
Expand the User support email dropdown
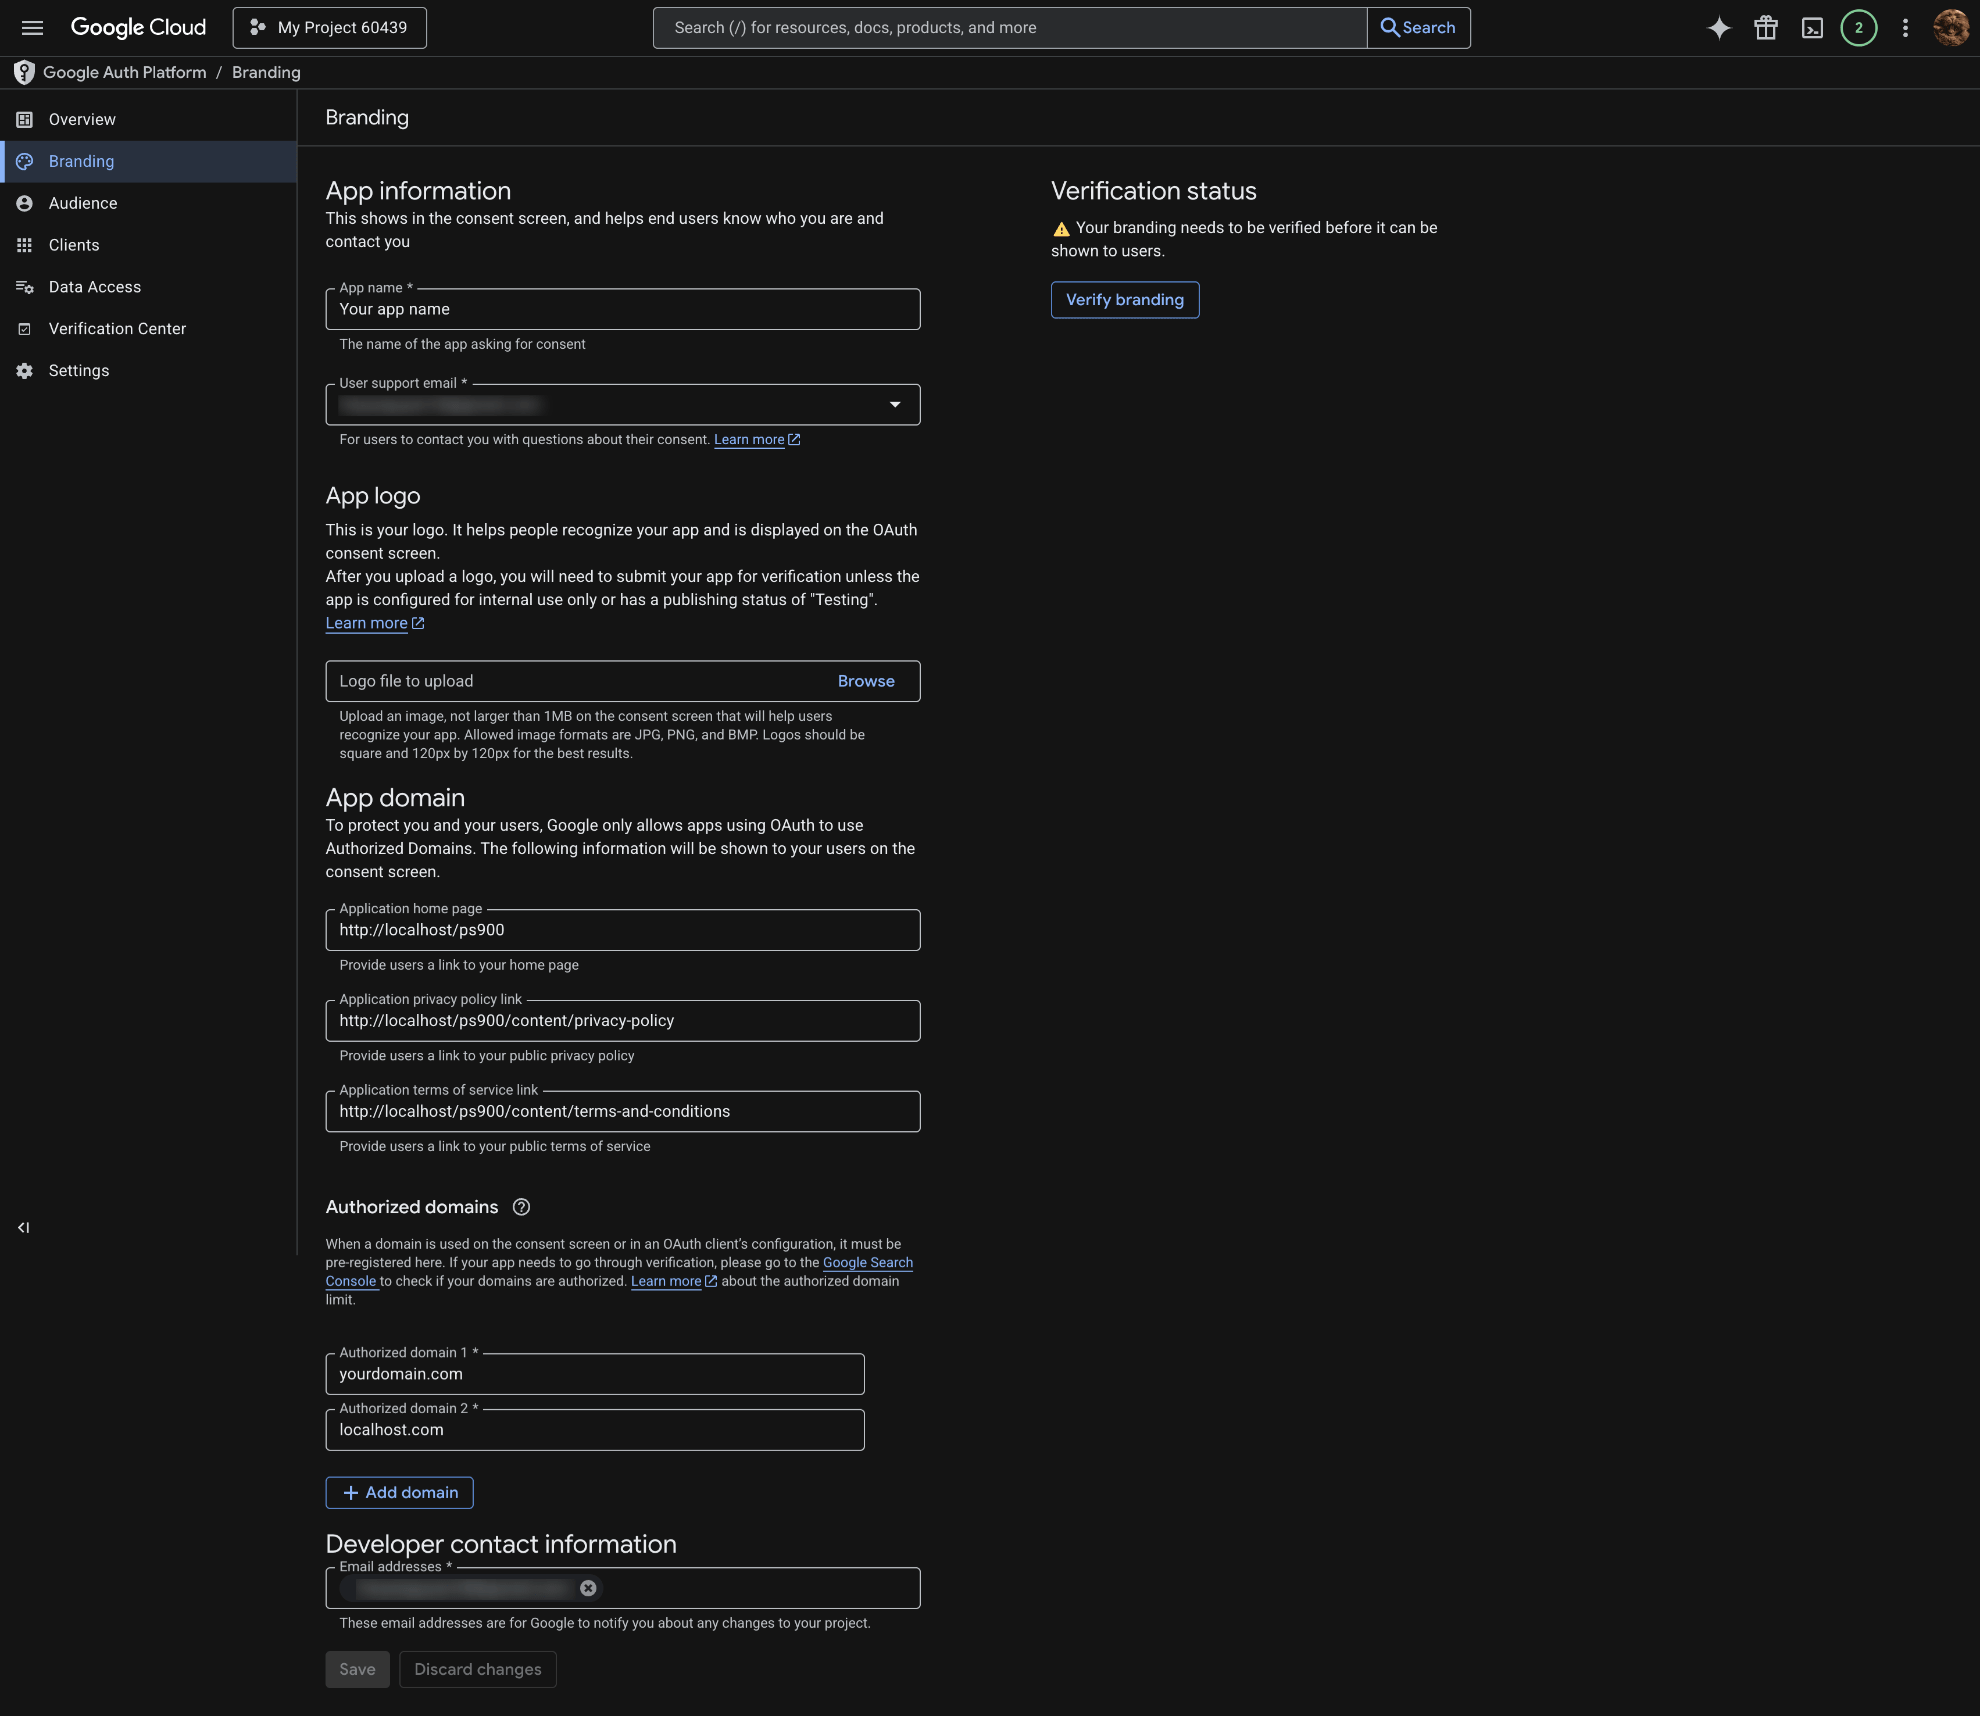[x=894, y=404]
